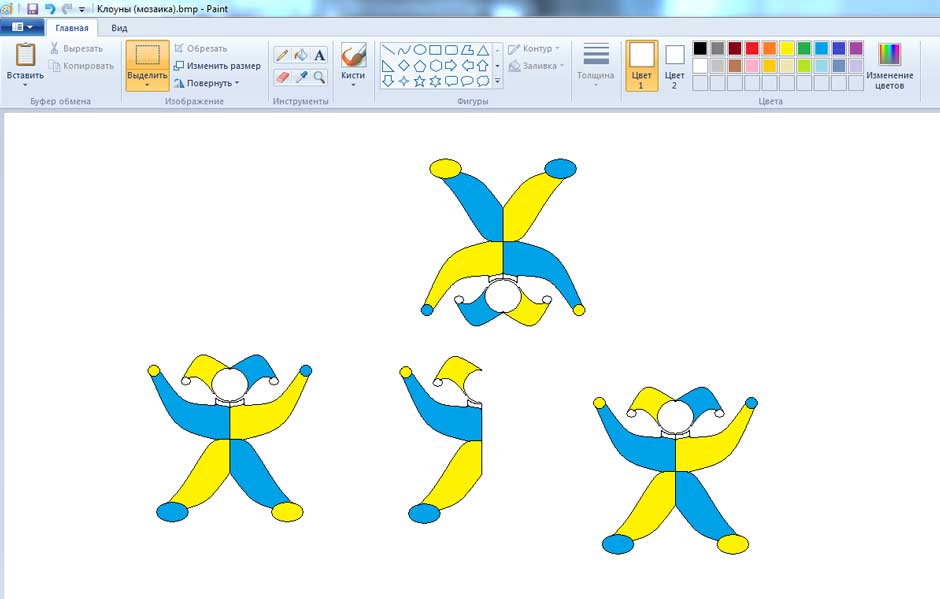
Task: Toggle the Выделить selection tool
Action: point(147,60)
